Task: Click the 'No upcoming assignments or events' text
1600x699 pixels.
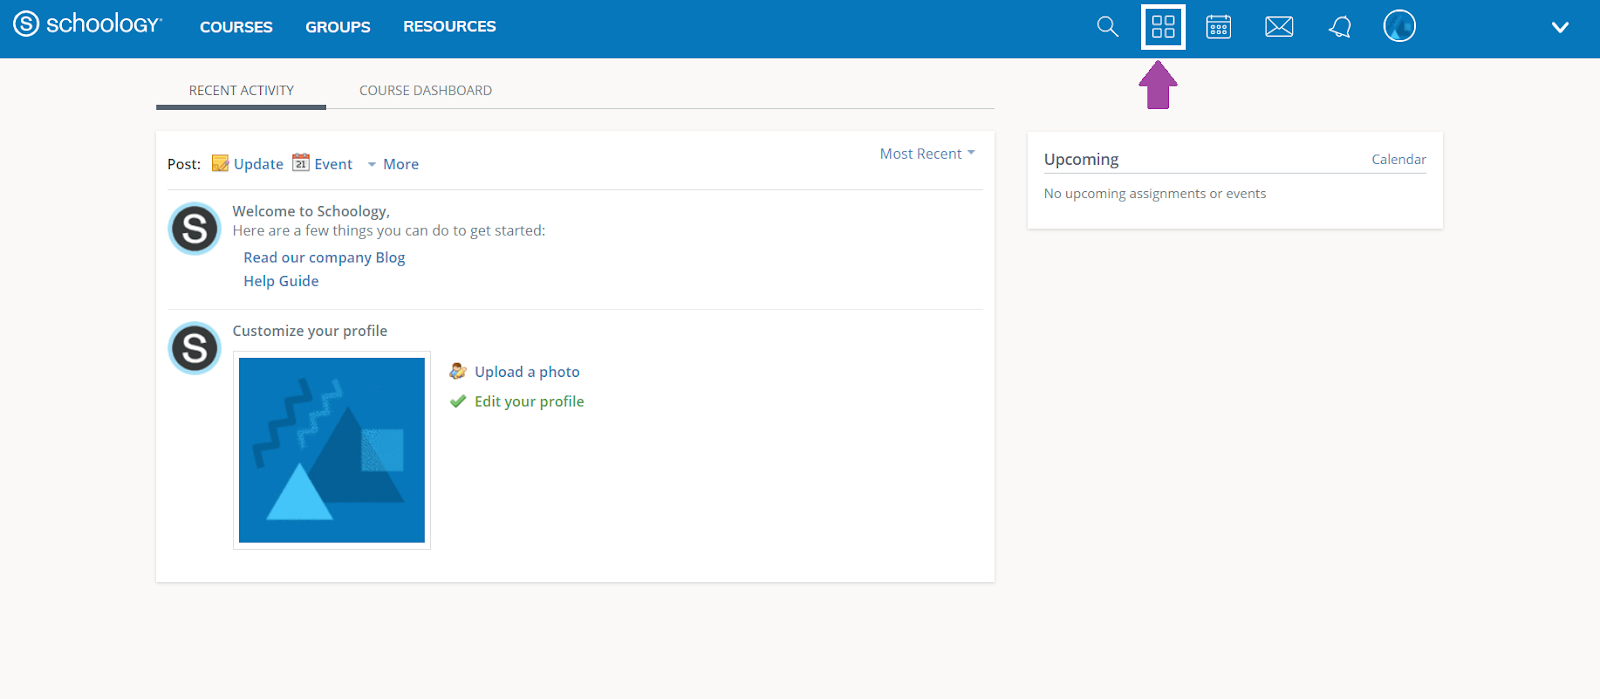Action: click(1155, 194)
